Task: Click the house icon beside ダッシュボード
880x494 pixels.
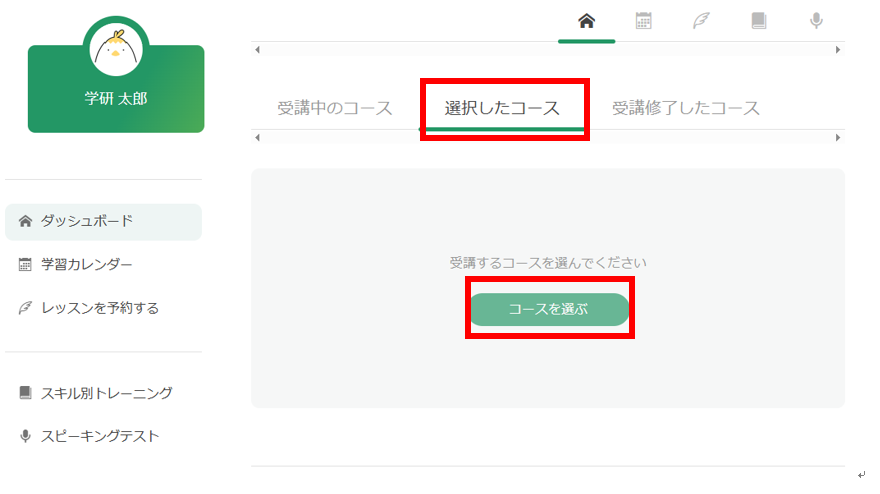Action: click(25, 221)
